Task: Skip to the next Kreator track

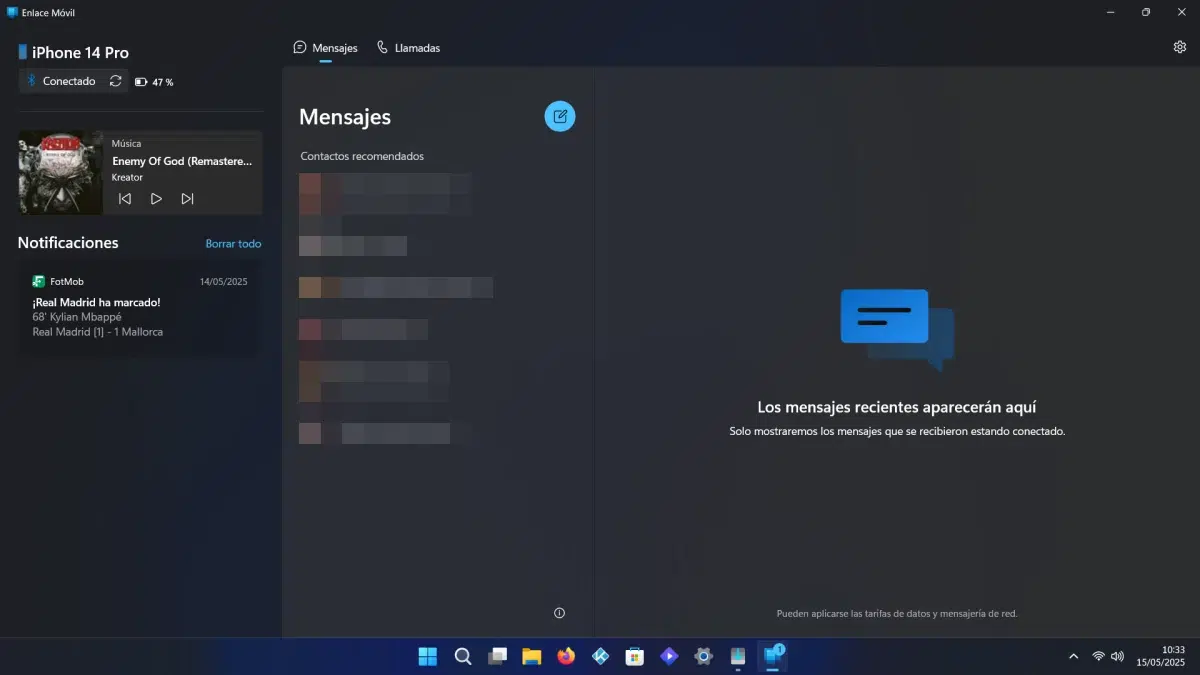Action: [x=187, y=198]
